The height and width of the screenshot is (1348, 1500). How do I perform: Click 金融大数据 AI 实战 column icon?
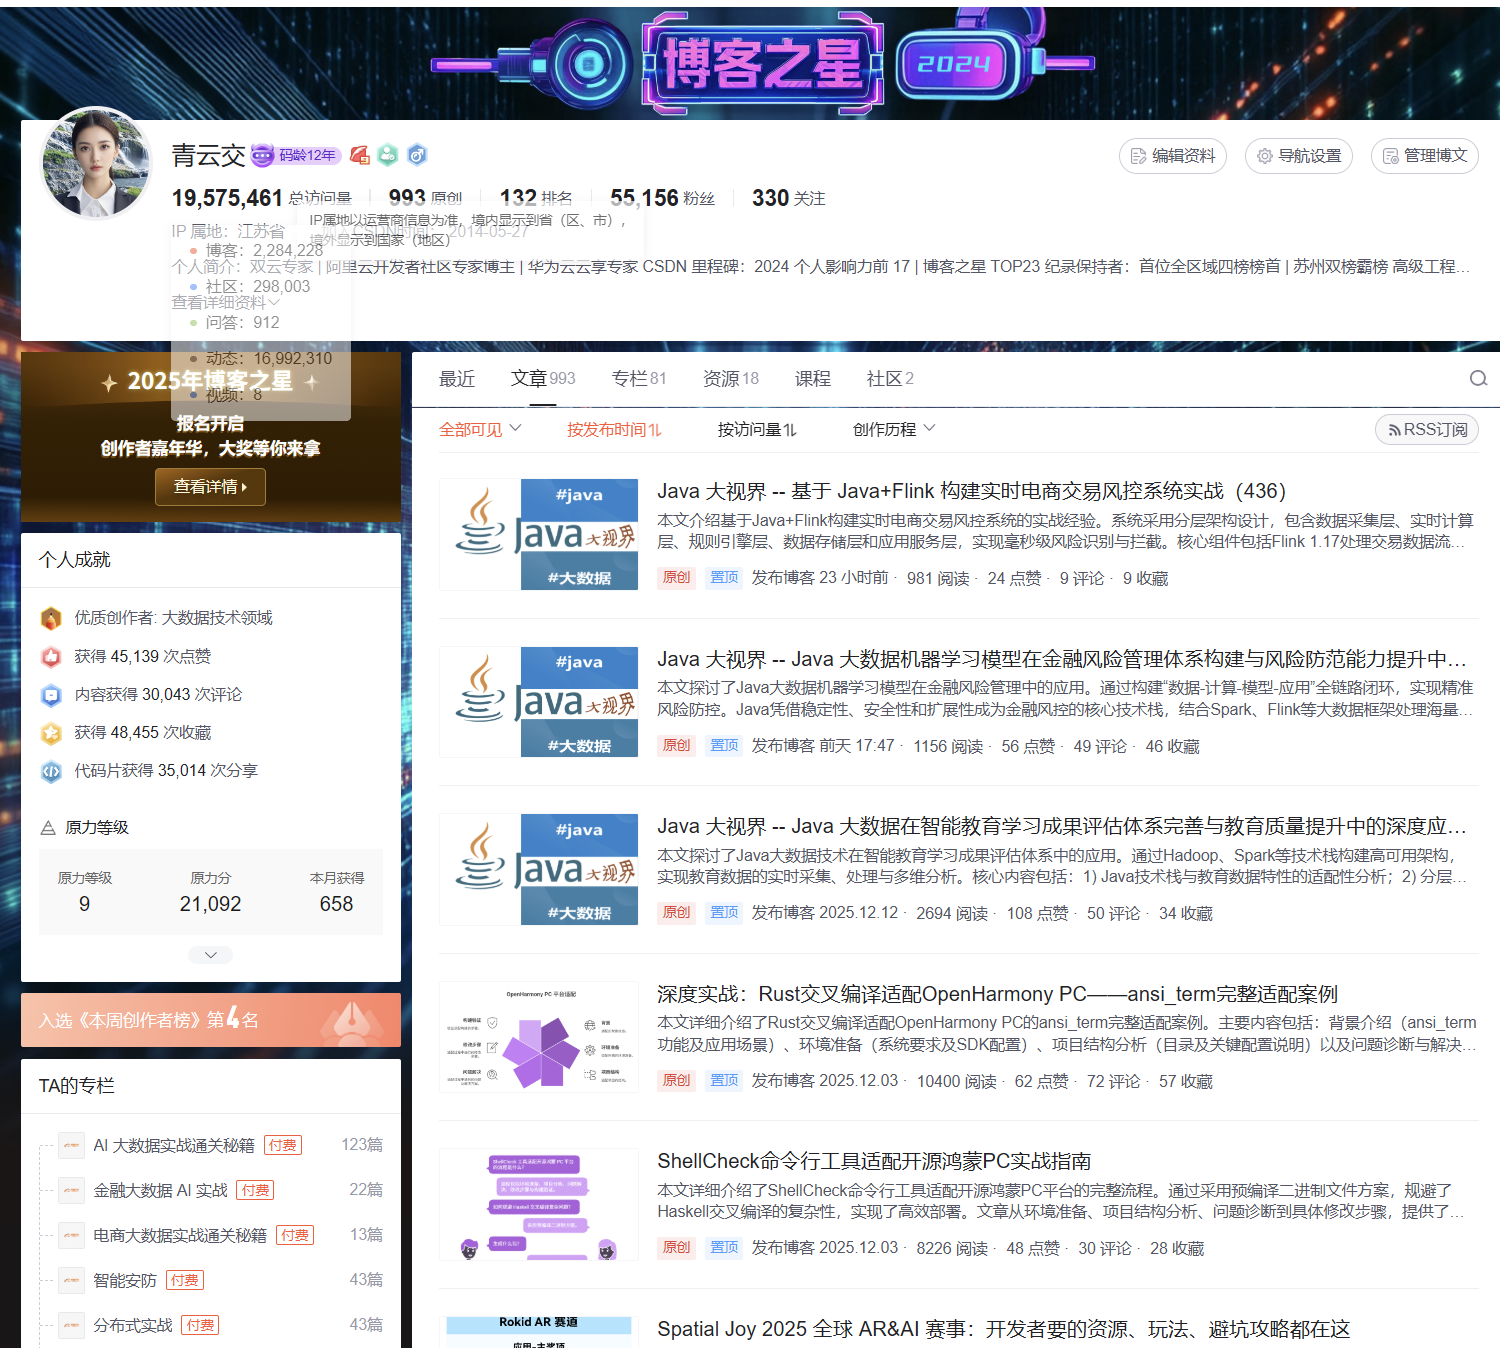(71, 1190)
